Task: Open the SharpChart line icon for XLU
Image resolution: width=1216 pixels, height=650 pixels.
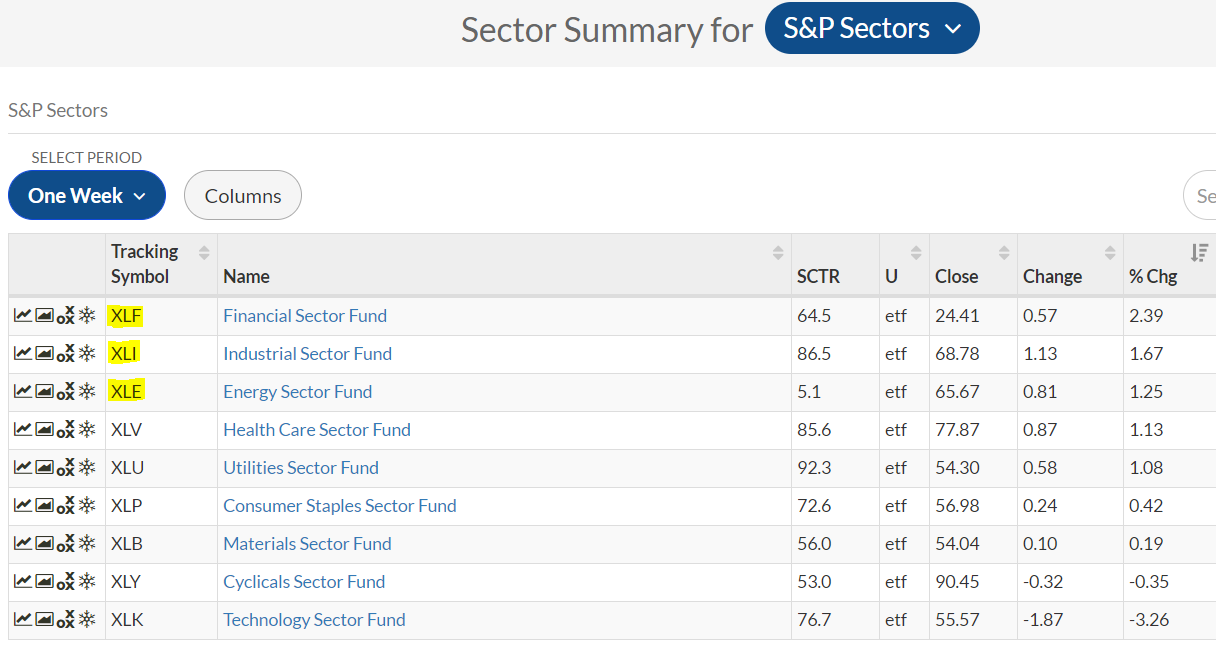Action: click(x=22, y=468)
